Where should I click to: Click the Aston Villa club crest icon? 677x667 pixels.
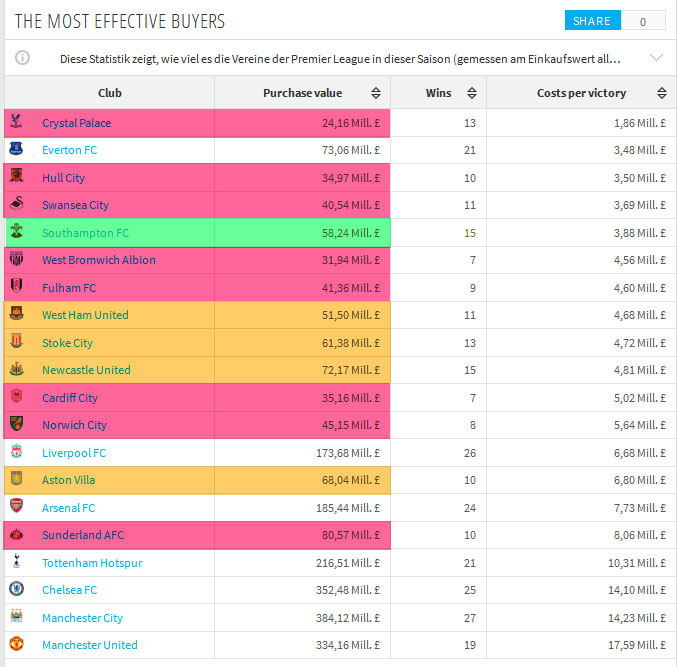pos(16,478)
